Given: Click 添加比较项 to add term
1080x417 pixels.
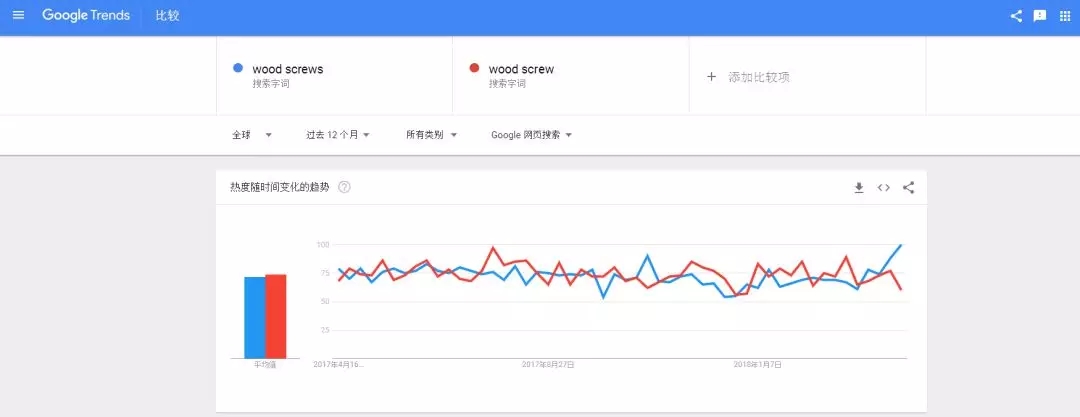Looking at the screenshot, I should 750,77.
